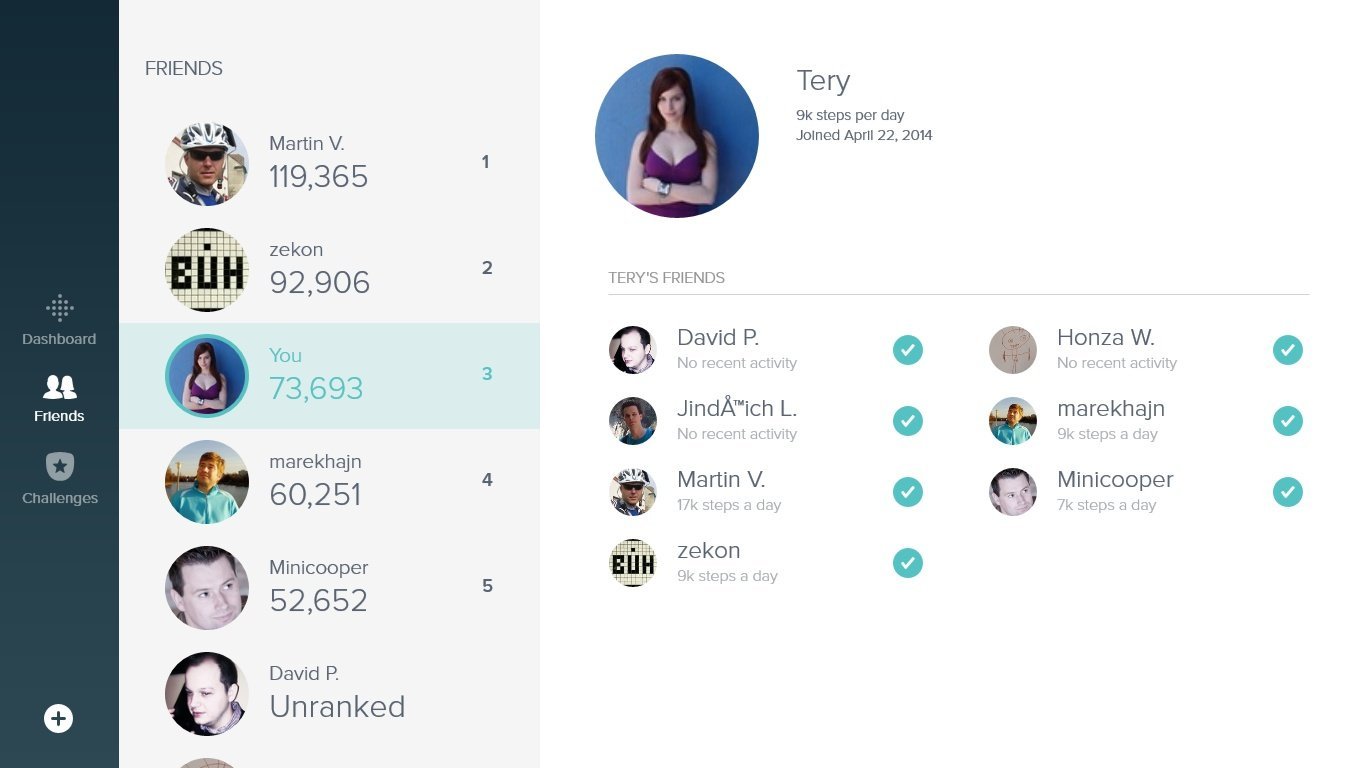Click zekon's pixel avatar in leaderboard
The image size is (1366, 768).
(207, 270)
